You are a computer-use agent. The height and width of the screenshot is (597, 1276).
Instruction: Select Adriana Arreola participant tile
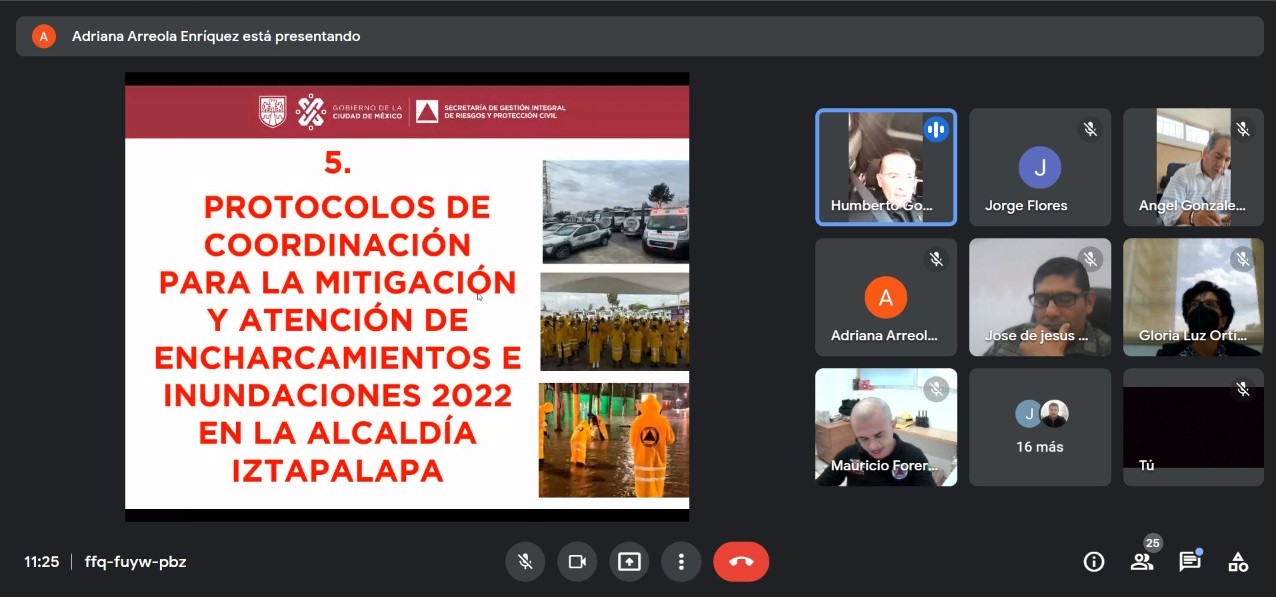click(886, 297)
